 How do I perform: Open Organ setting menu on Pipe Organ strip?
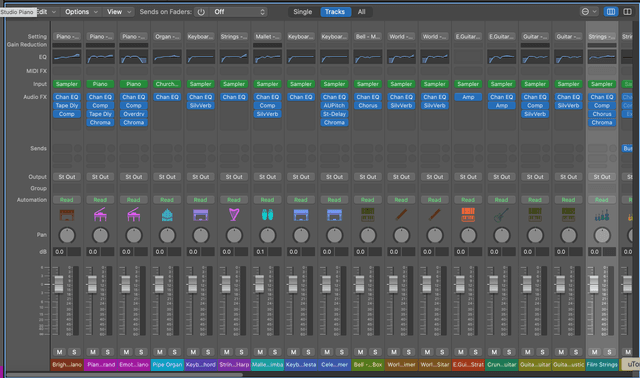click(x=167, y=36)
